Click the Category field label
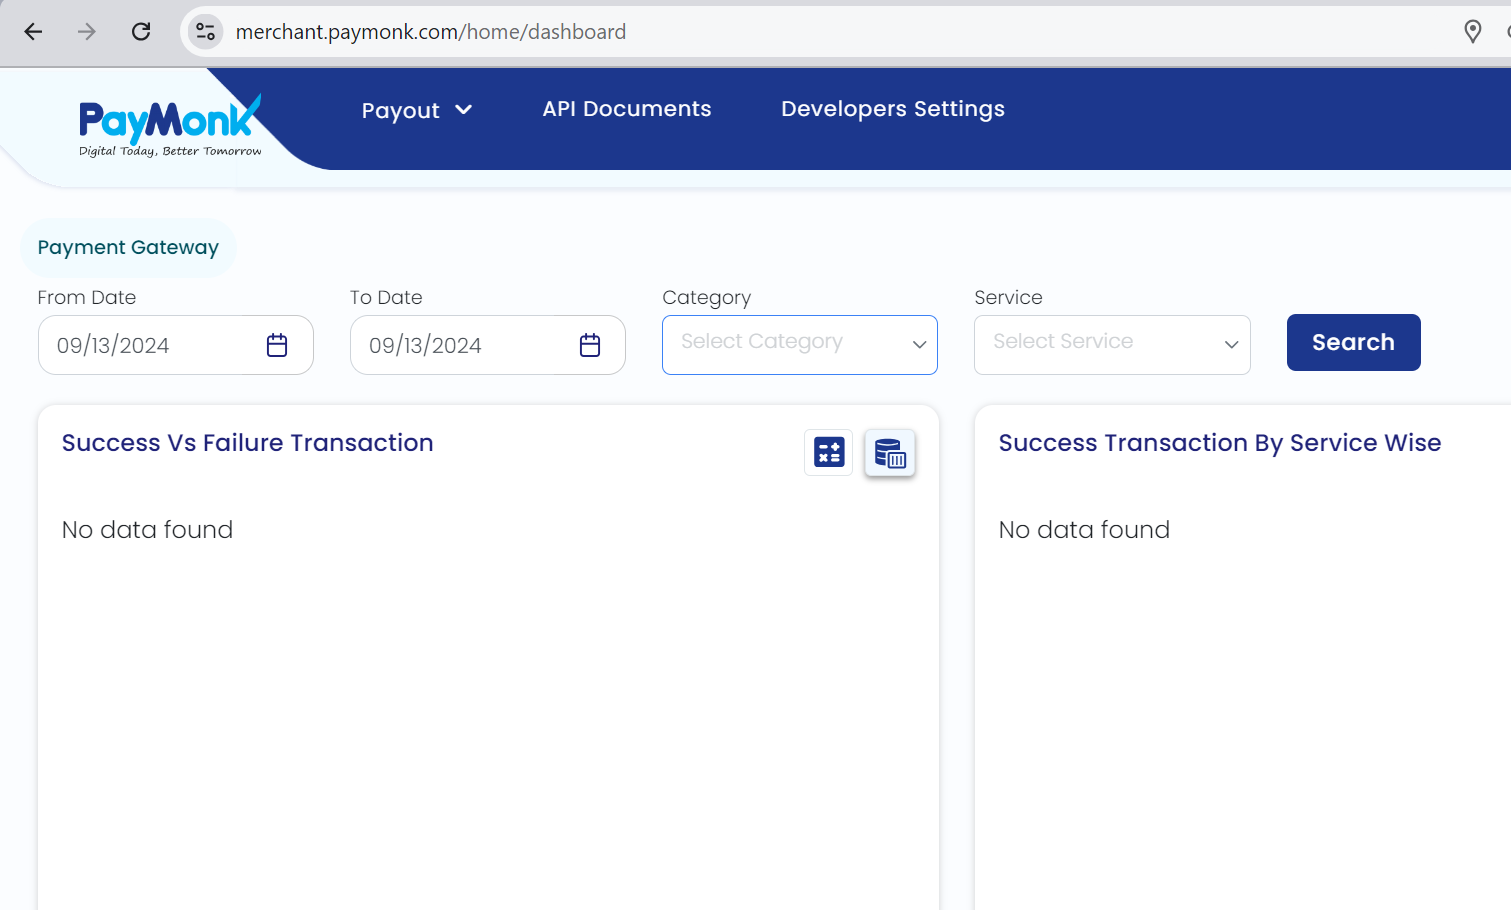This screenshot has width=1511, height=910. [706, 298]
